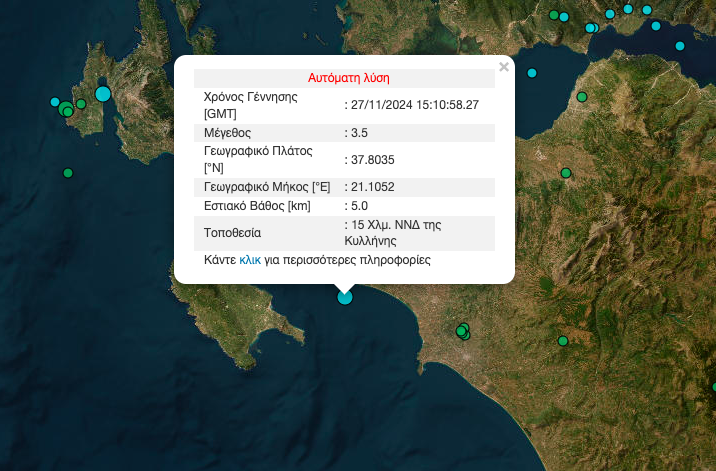Click the lone green marker east of the marker cluster

pos(563,341)
